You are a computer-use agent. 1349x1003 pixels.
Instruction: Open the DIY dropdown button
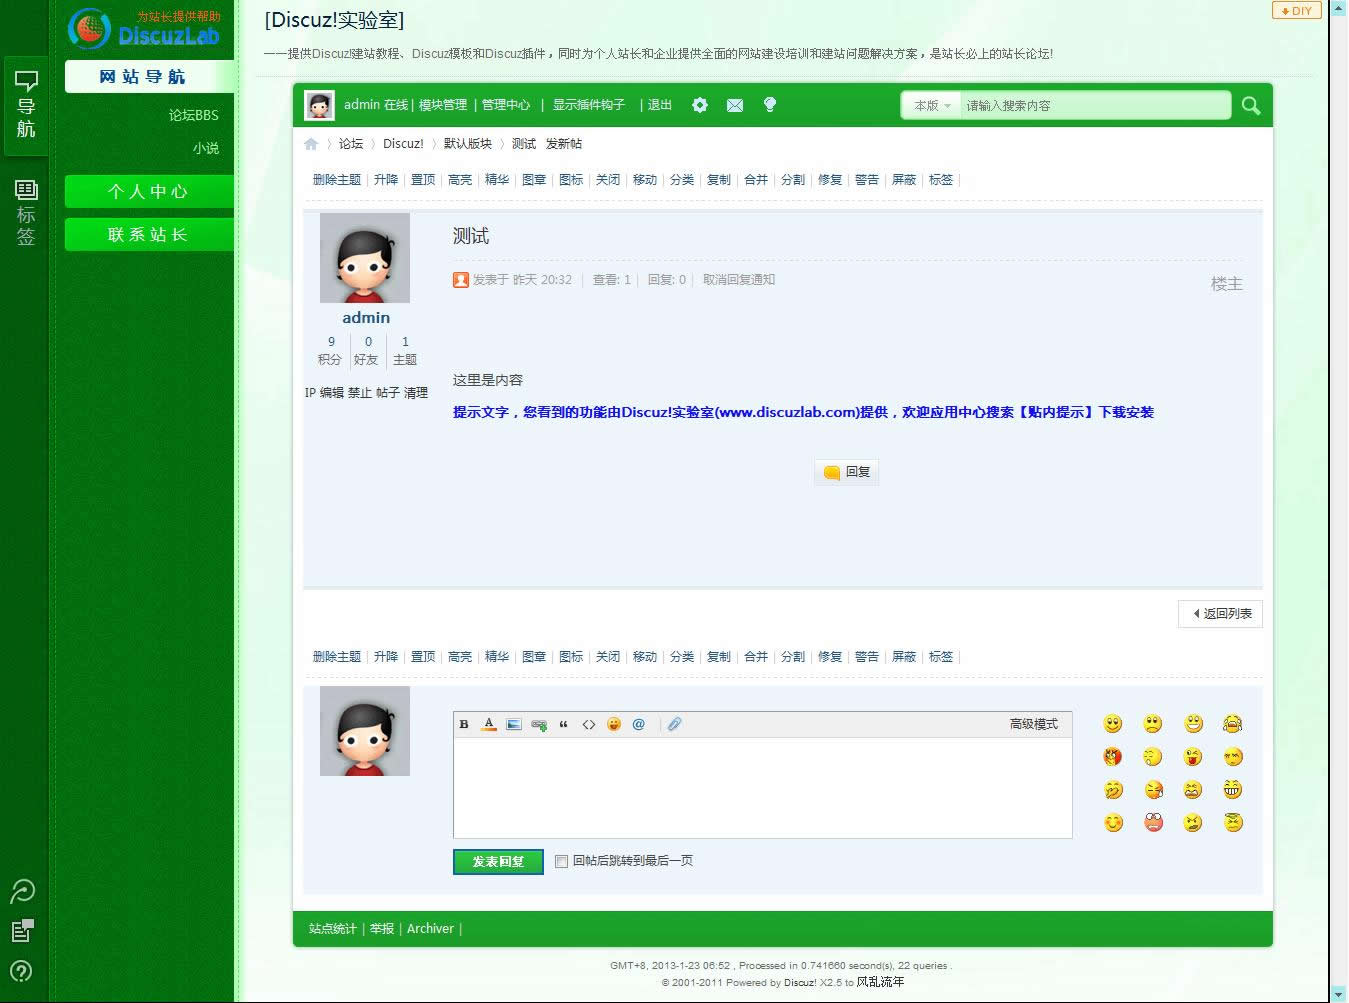coord(1296,11)
